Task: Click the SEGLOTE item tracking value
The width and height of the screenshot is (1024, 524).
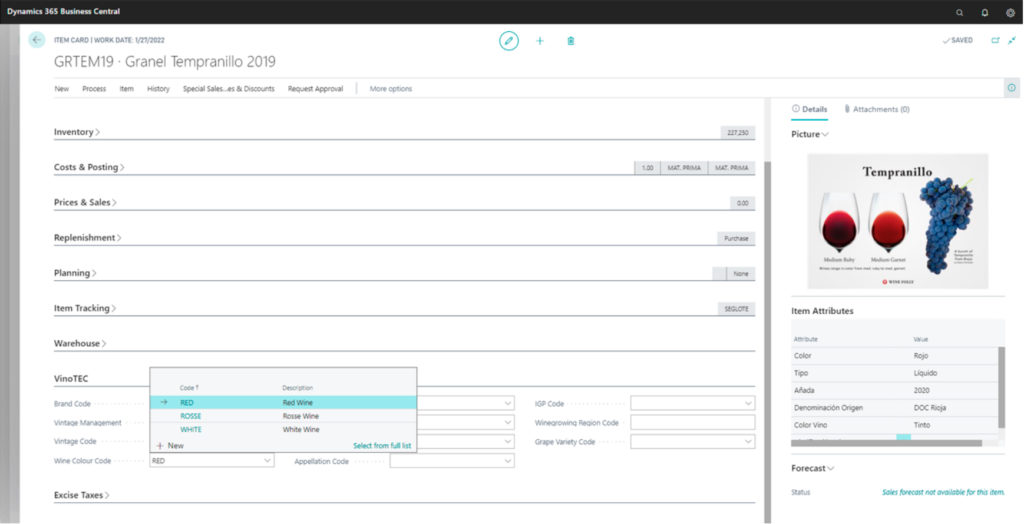Action: pos(736,308)
